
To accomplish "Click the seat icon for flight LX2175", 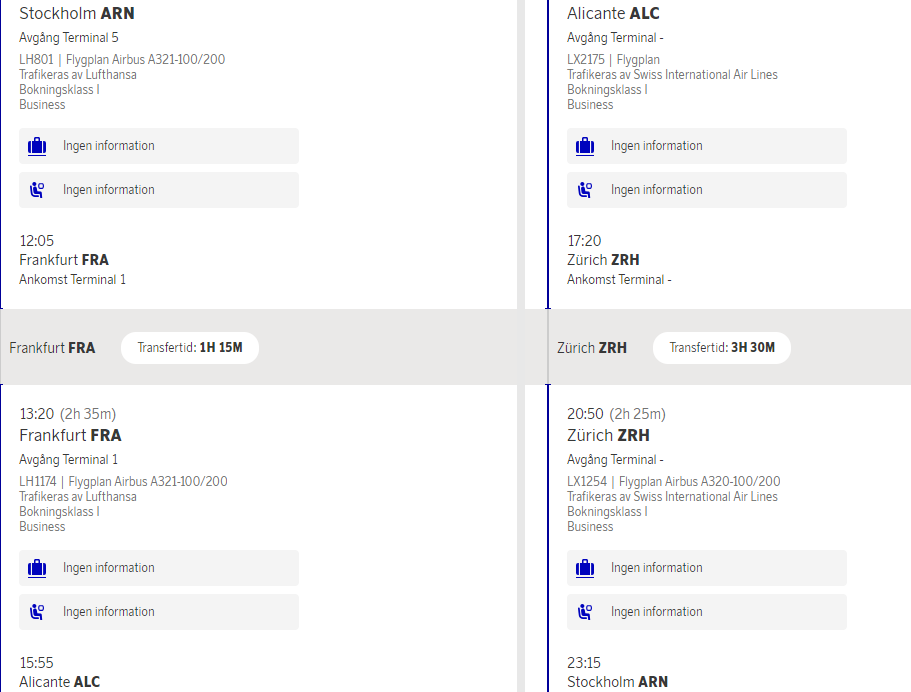I will (585, 190).
